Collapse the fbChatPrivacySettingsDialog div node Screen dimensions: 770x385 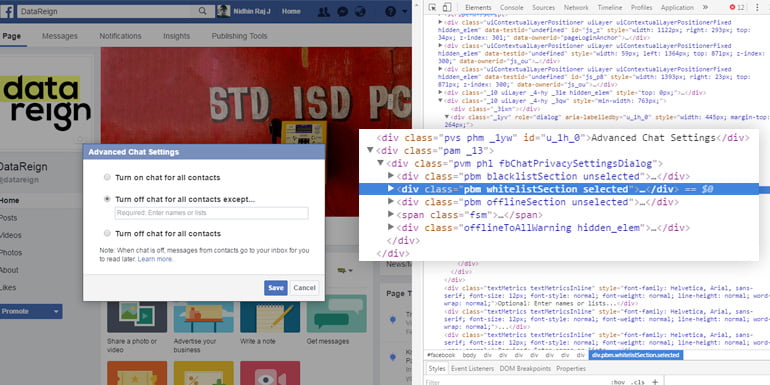tap(381, 163)
